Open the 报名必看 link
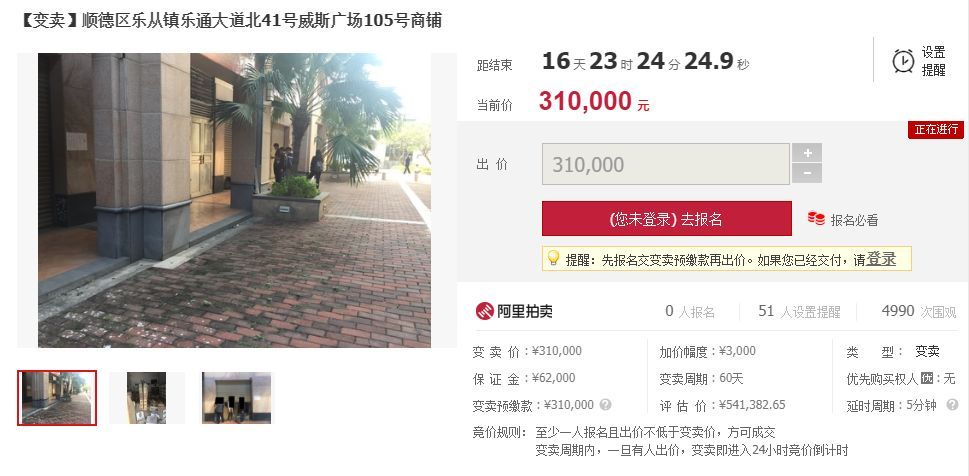 [x=854, y=220]
